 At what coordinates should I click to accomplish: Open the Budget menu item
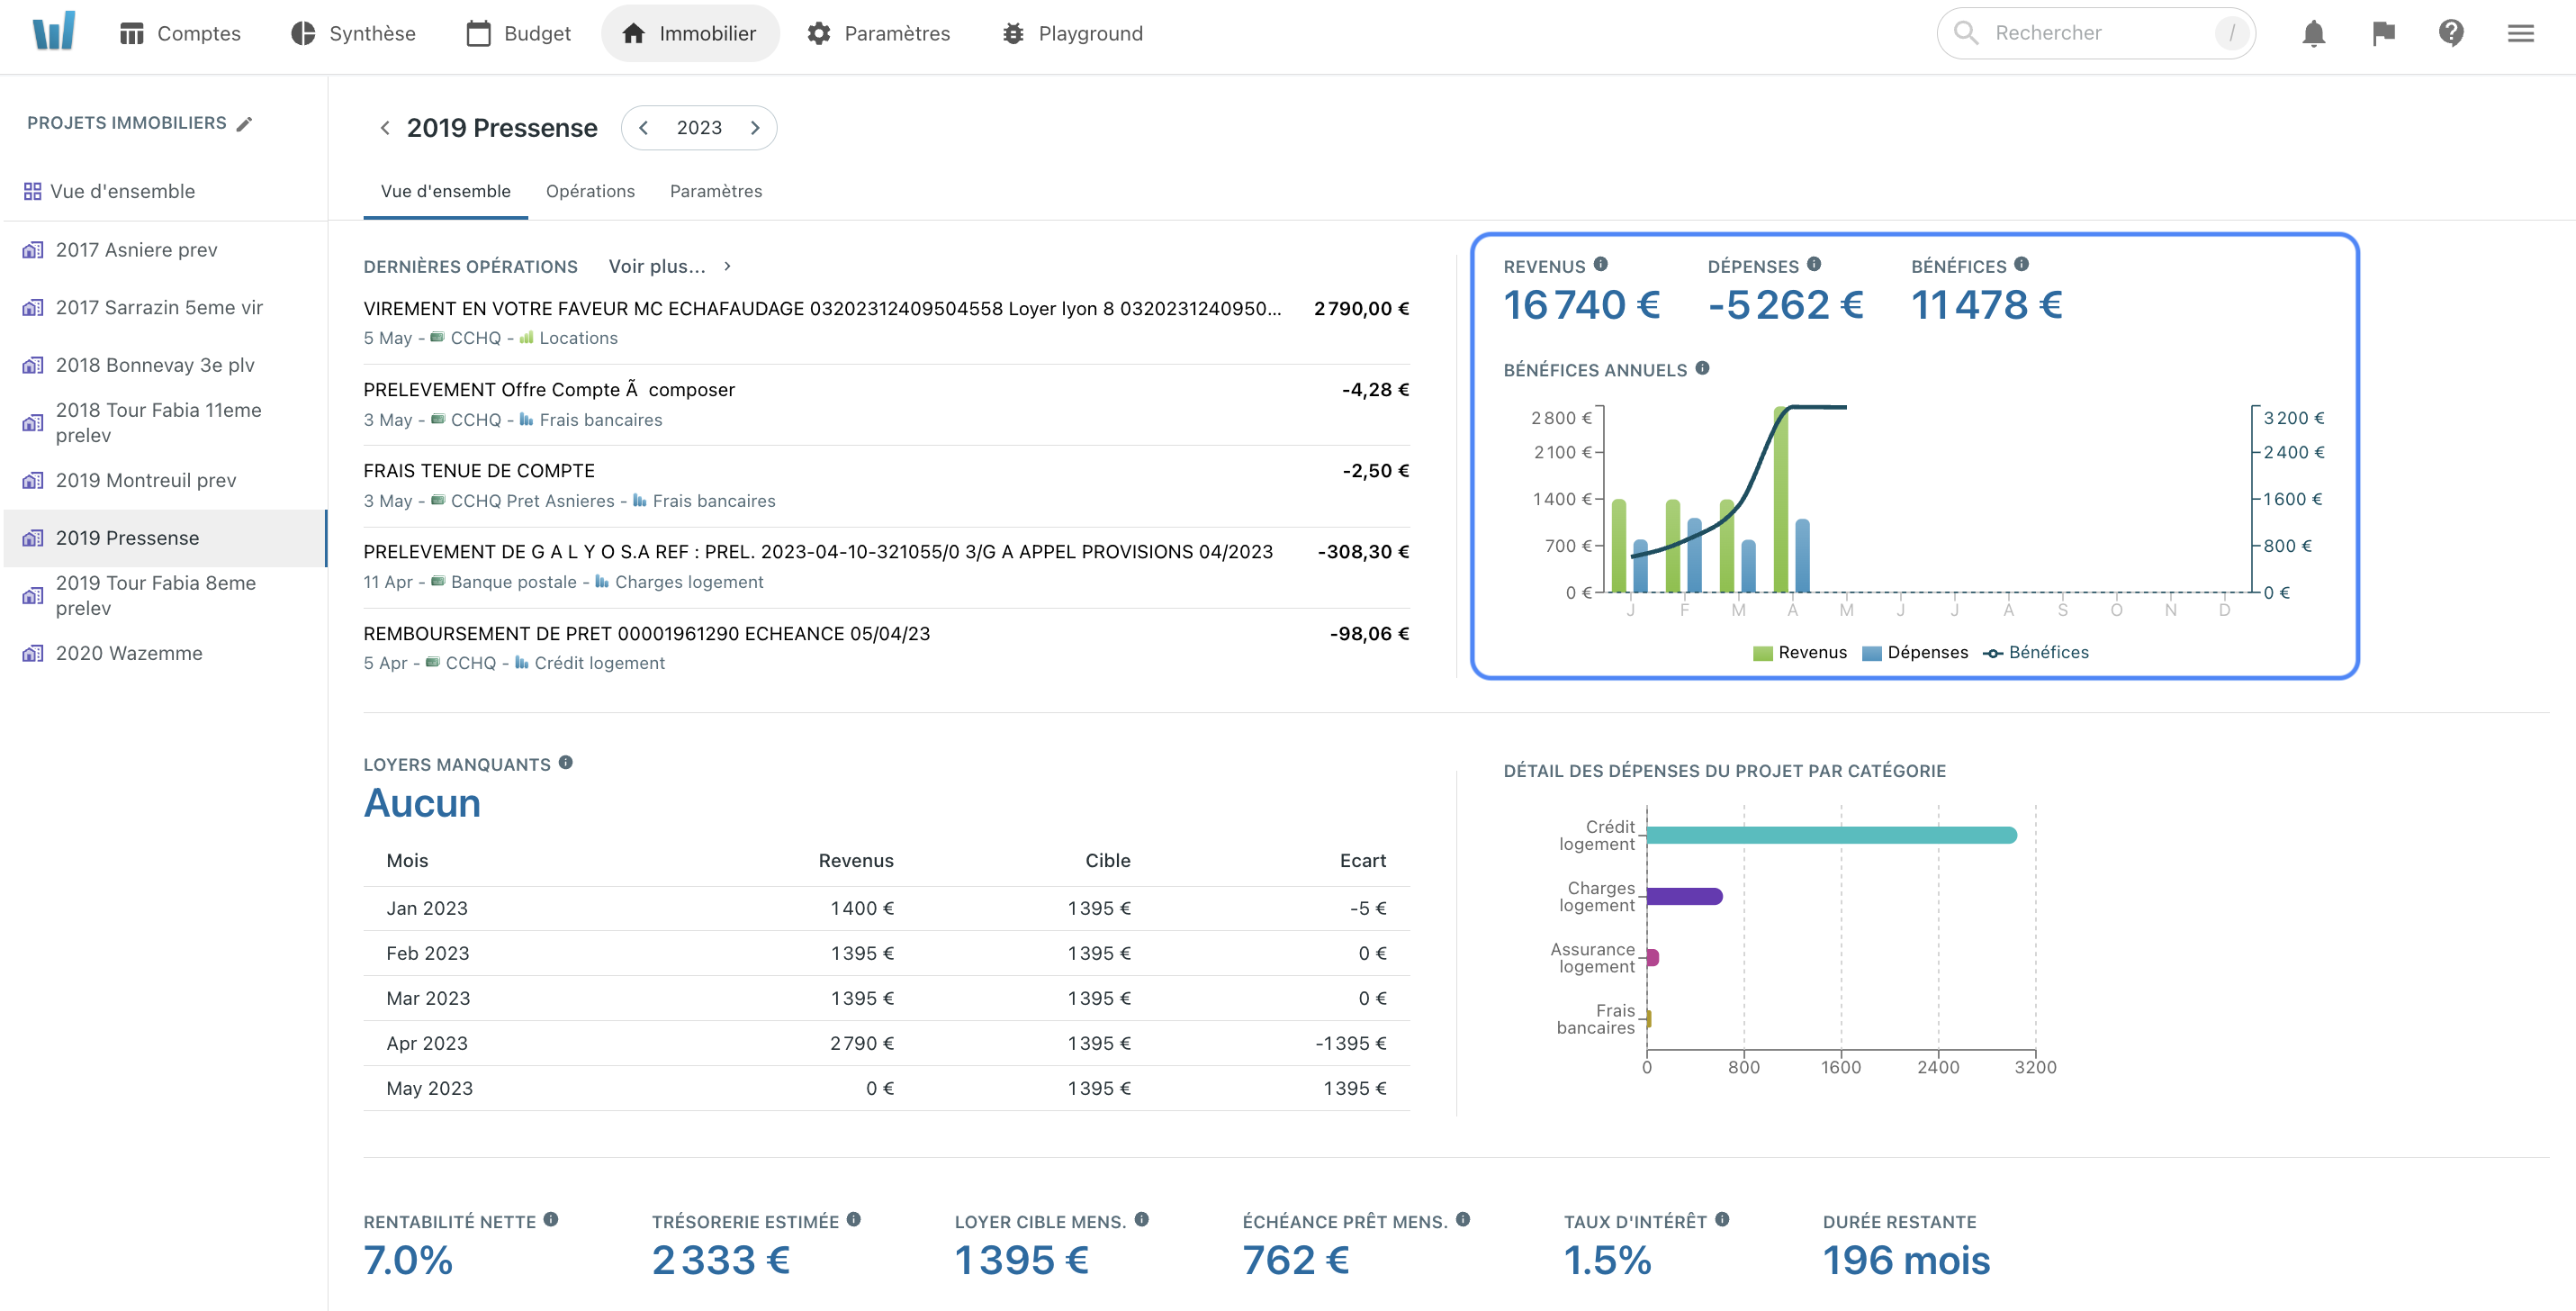click(x=519, y=33)
